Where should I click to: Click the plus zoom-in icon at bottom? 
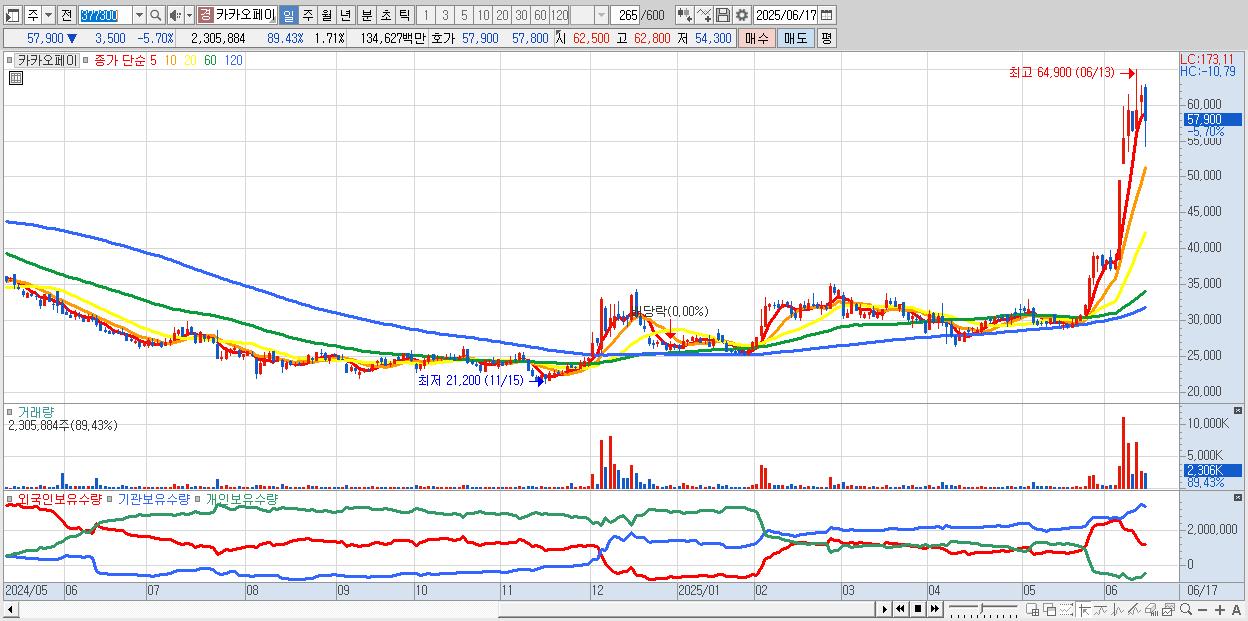coord(1220,610)
